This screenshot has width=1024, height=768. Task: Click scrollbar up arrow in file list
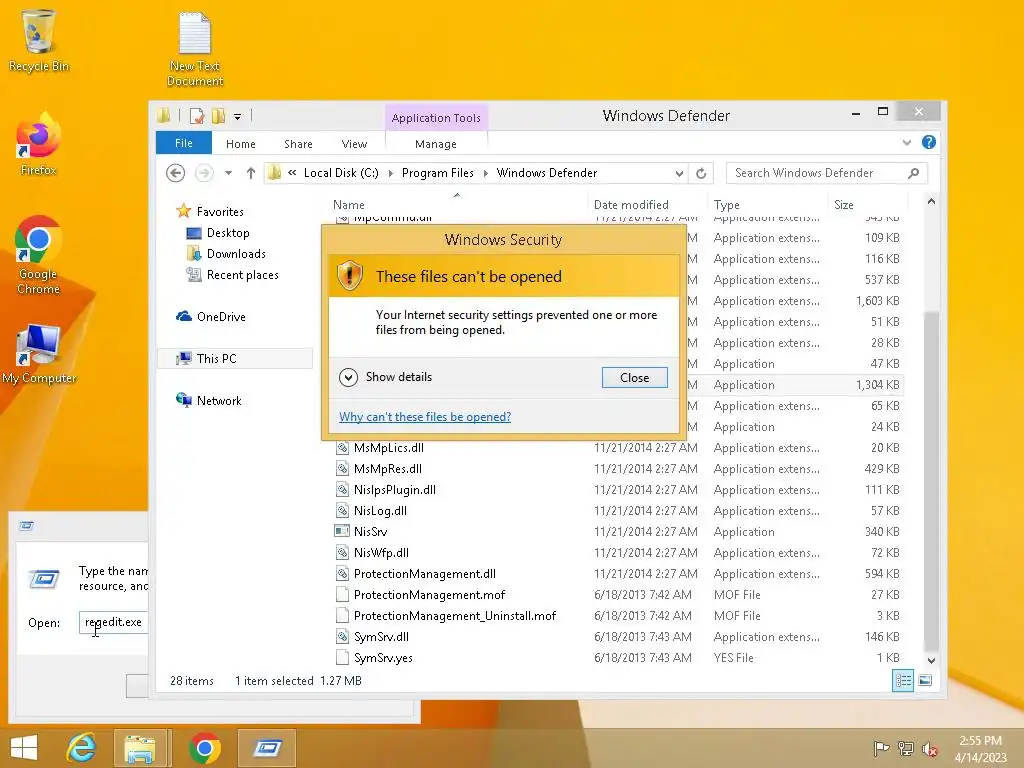point(931,202)
